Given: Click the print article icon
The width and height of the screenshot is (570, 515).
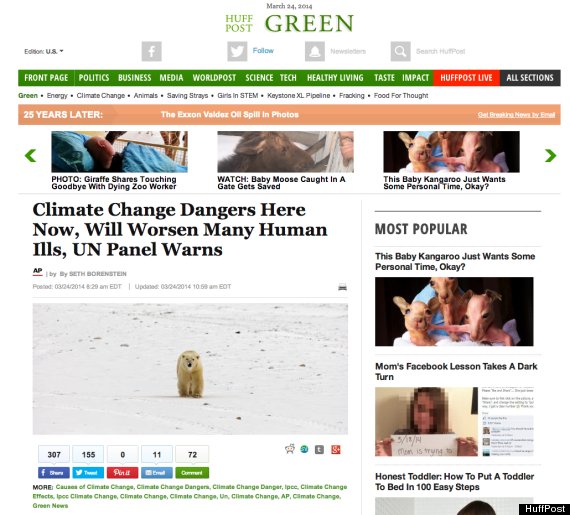Looking at the screenshot, I should point(342,287).
